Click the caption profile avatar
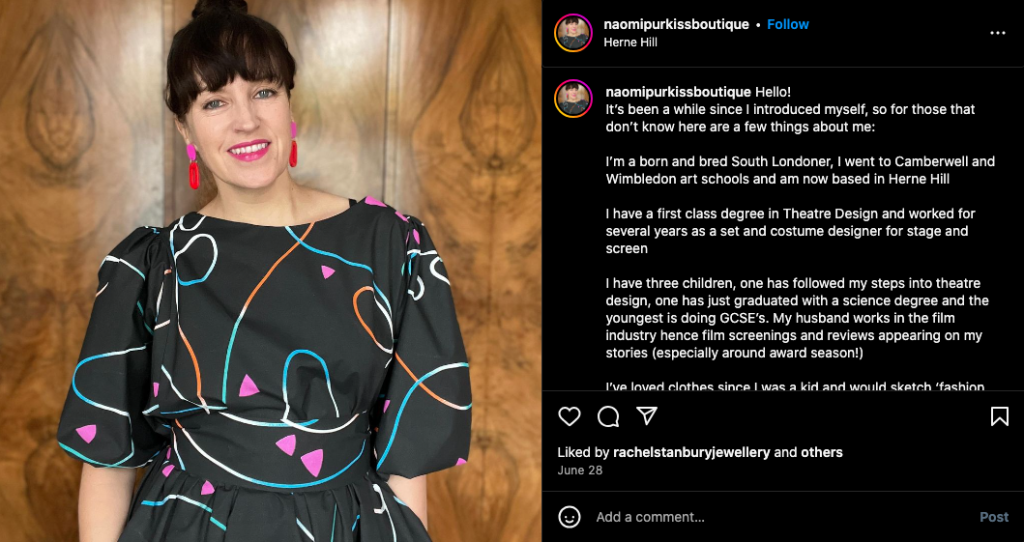1024x542 pixels. (573, 99)
